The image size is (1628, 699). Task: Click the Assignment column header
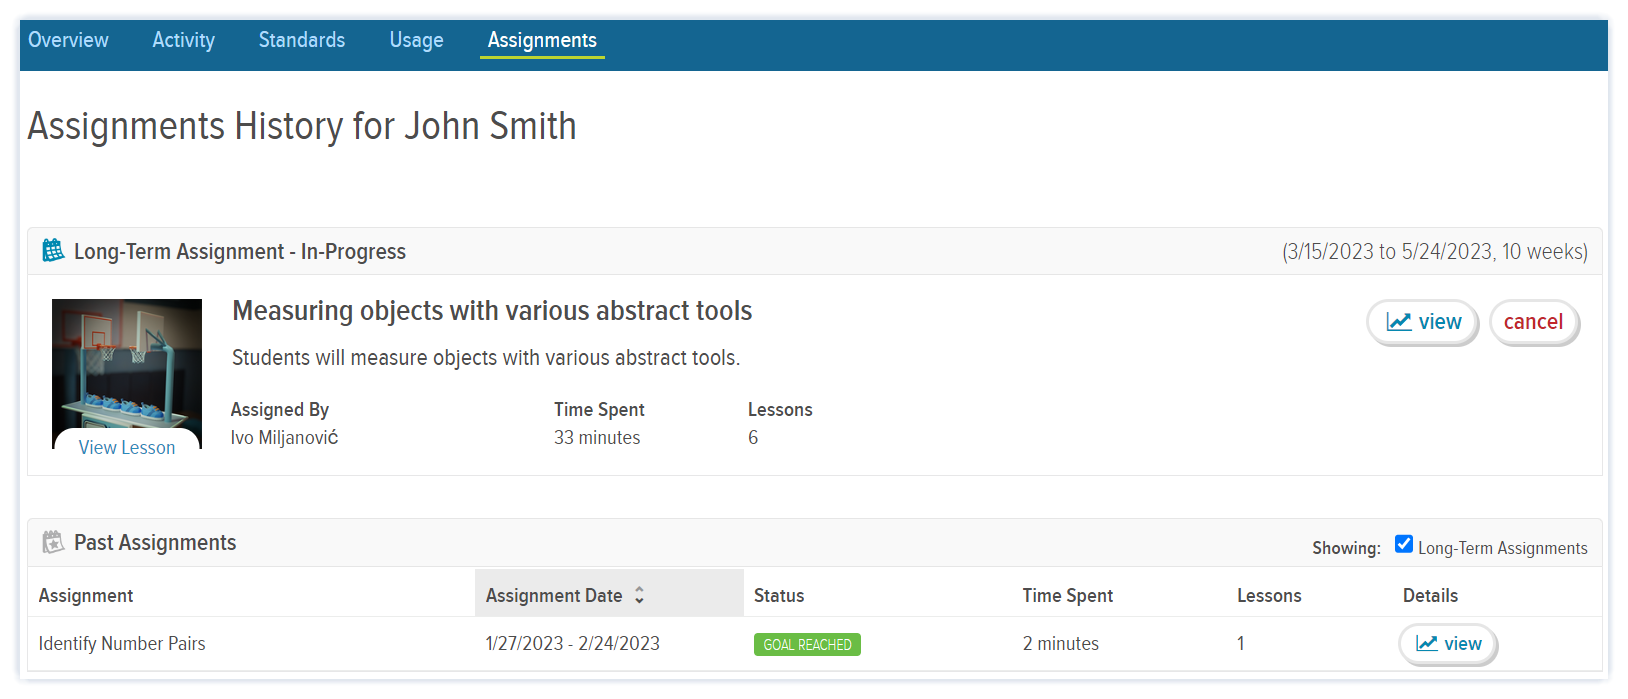coord(86,596)
